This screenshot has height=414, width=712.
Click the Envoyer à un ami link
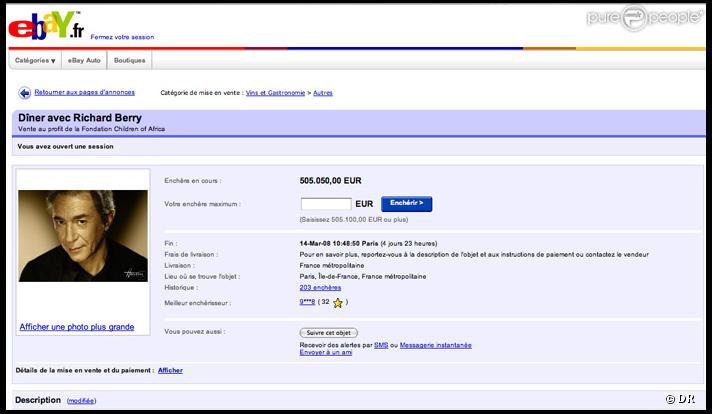[x=326, y=352]
